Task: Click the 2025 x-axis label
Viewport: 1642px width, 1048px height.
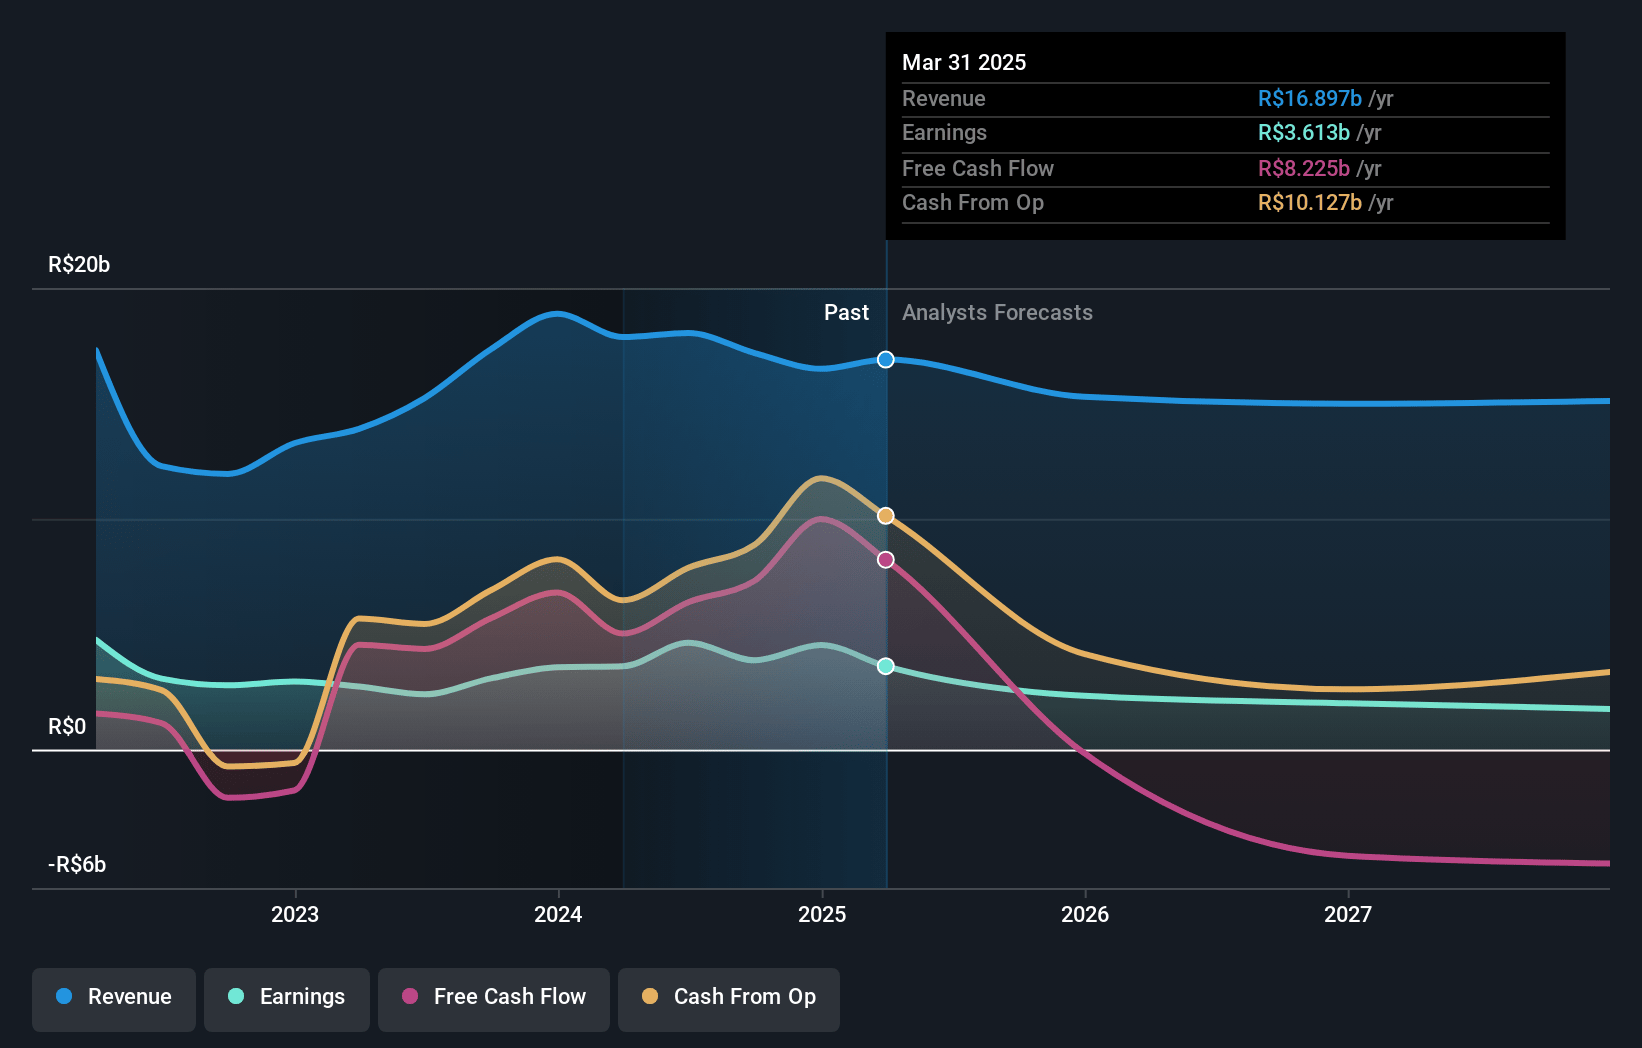Action: 822,914
